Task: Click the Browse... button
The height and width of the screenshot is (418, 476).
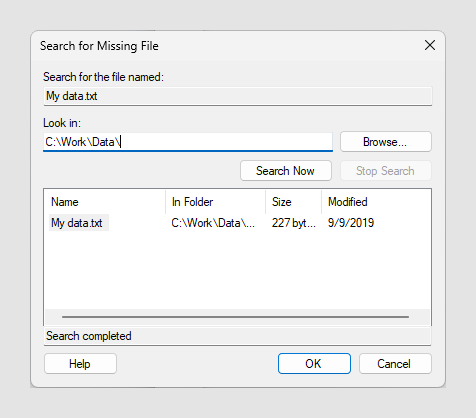Action: [386, 142]
